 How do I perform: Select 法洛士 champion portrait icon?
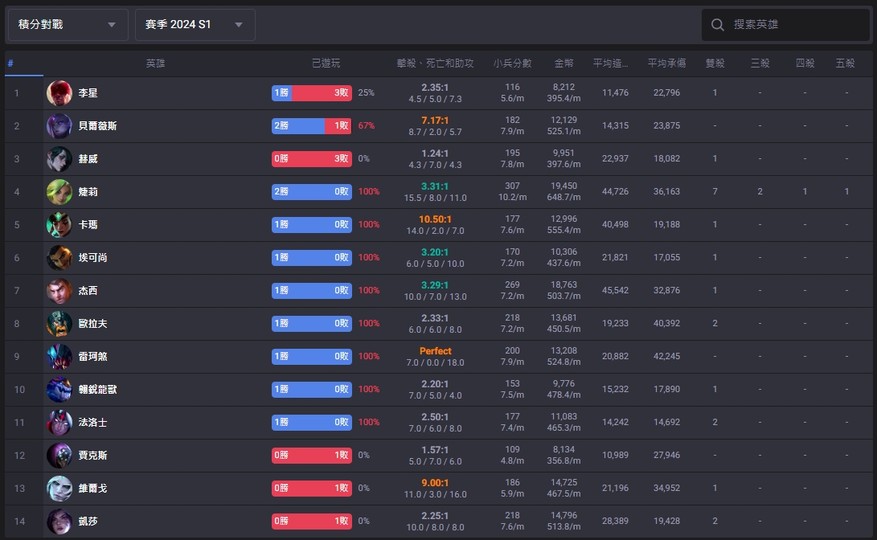point(59,423)
